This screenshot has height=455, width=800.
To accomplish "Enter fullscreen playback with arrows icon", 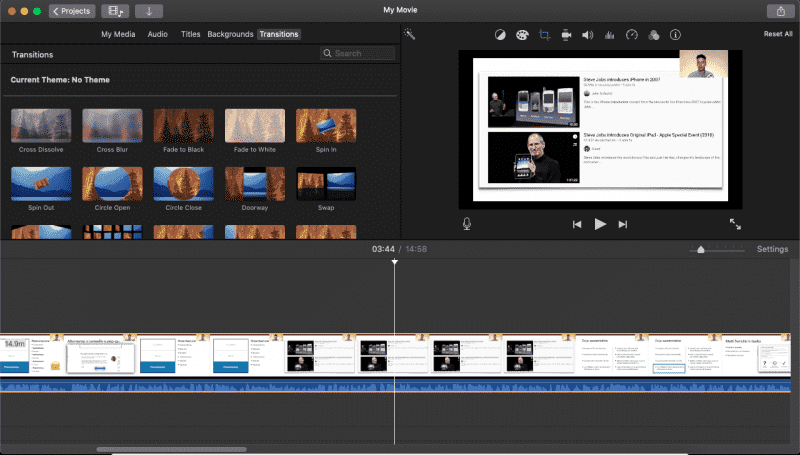I will tap(735, 224).
